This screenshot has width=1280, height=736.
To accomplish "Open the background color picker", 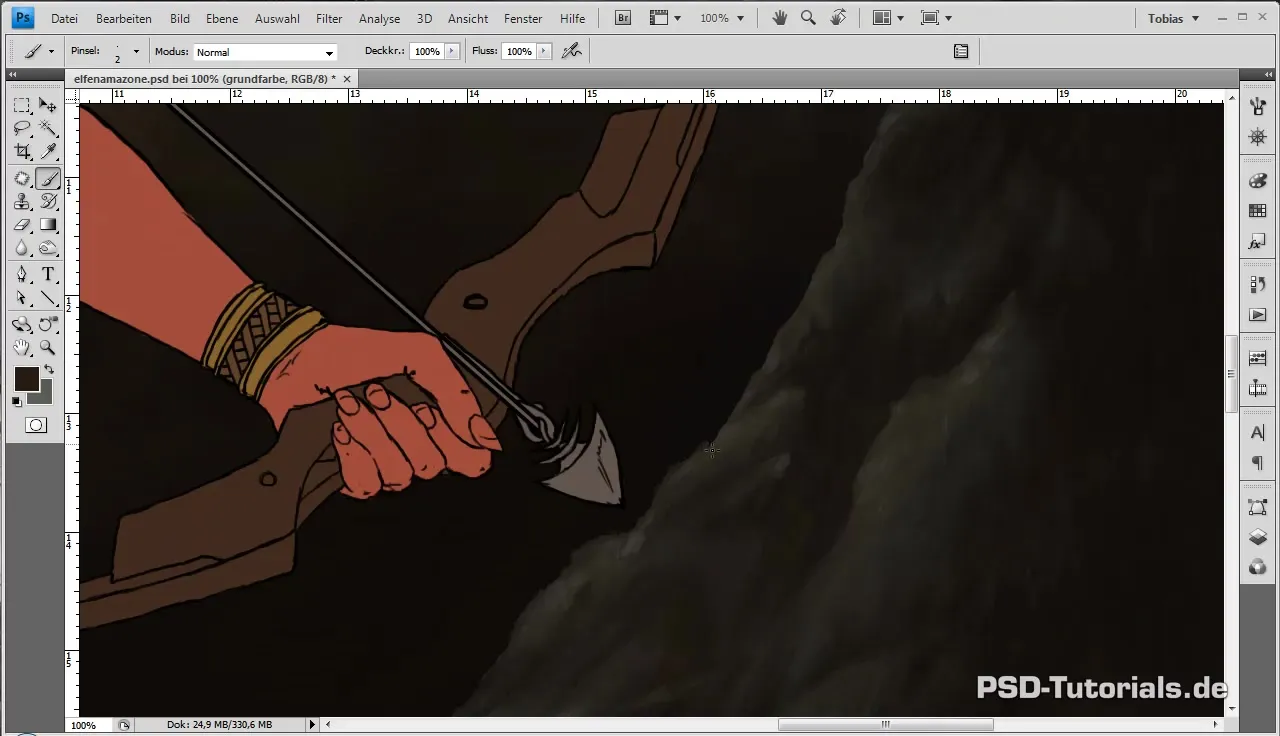I will [x=44, y=397].
